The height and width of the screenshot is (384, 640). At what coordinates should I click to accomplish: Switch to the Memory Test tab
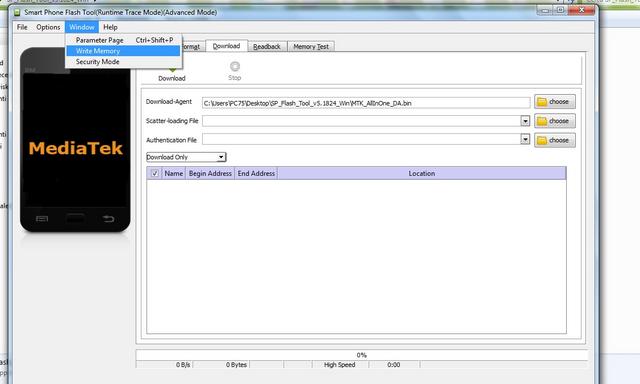tap(311, 47)
